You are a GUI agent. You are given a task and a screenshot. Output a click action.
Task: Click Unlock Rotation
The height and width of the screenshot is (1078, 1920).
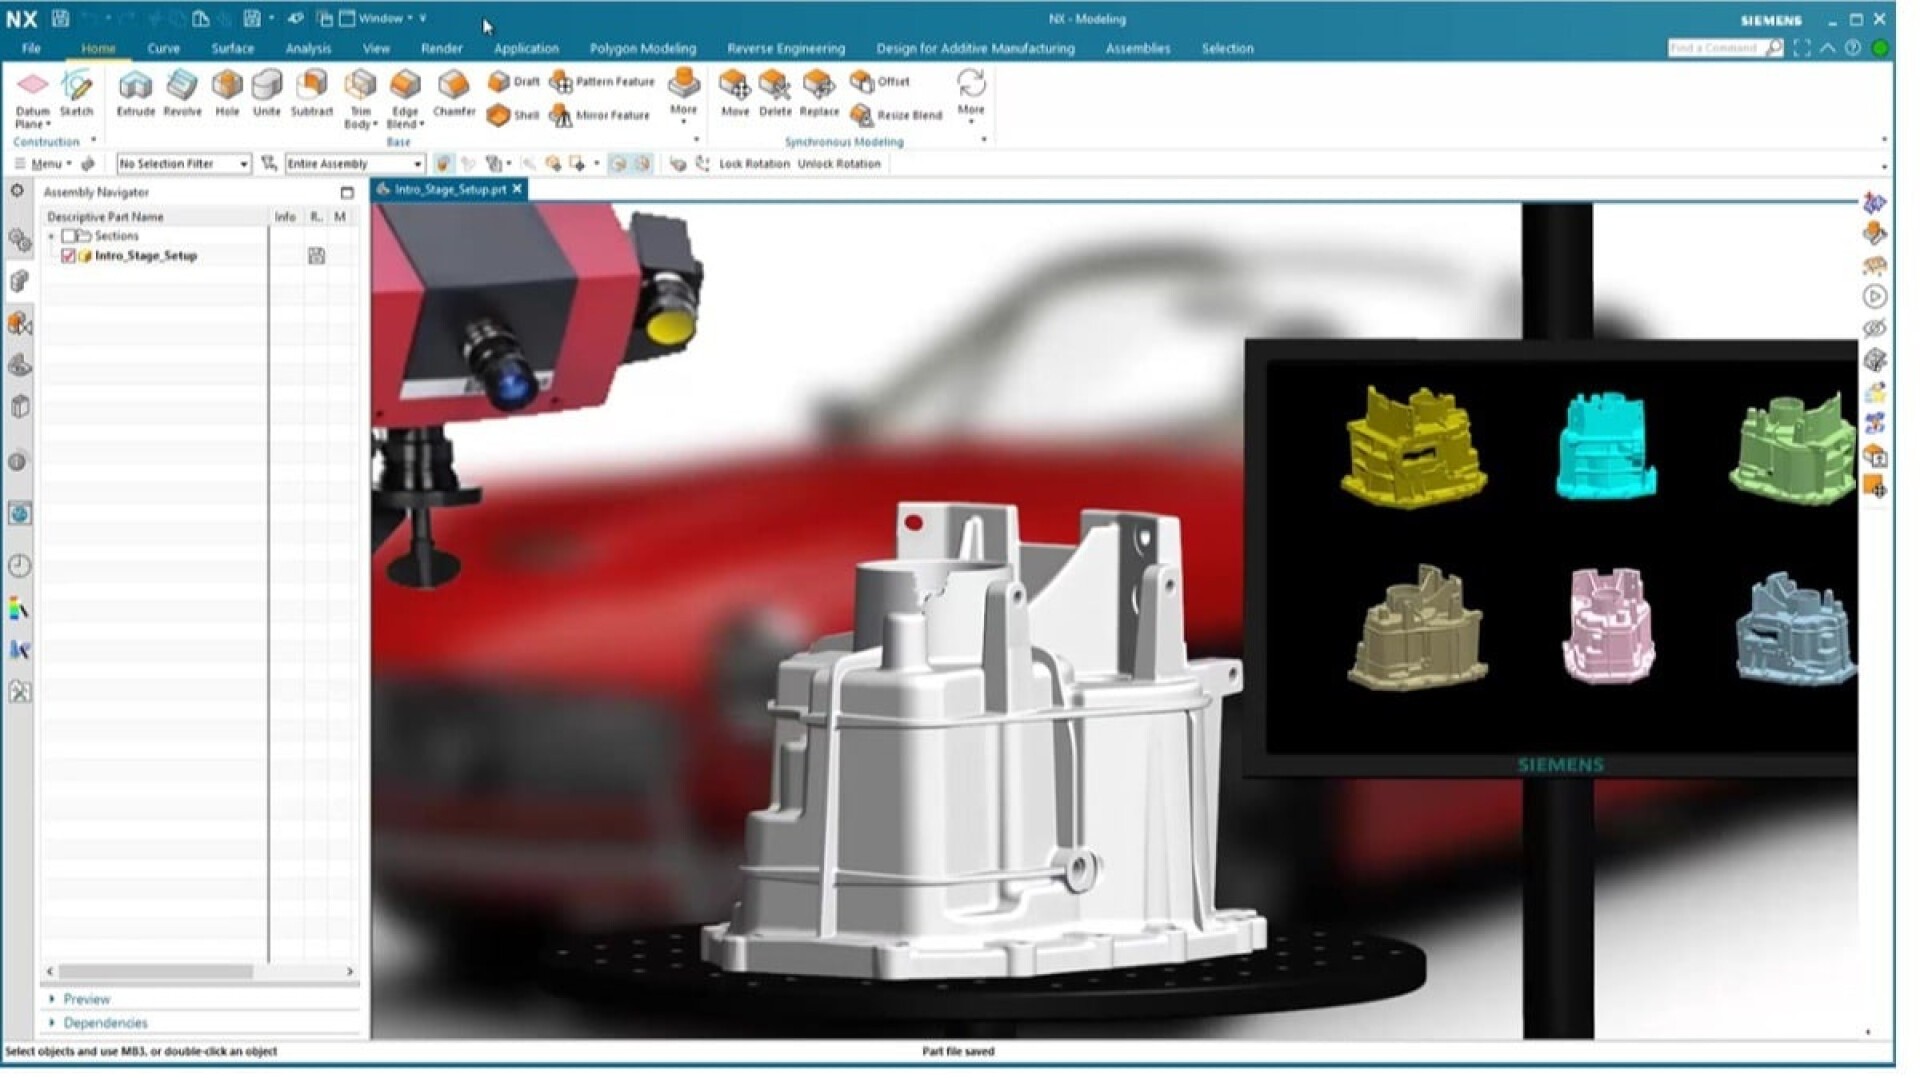(x=839, y=164)
